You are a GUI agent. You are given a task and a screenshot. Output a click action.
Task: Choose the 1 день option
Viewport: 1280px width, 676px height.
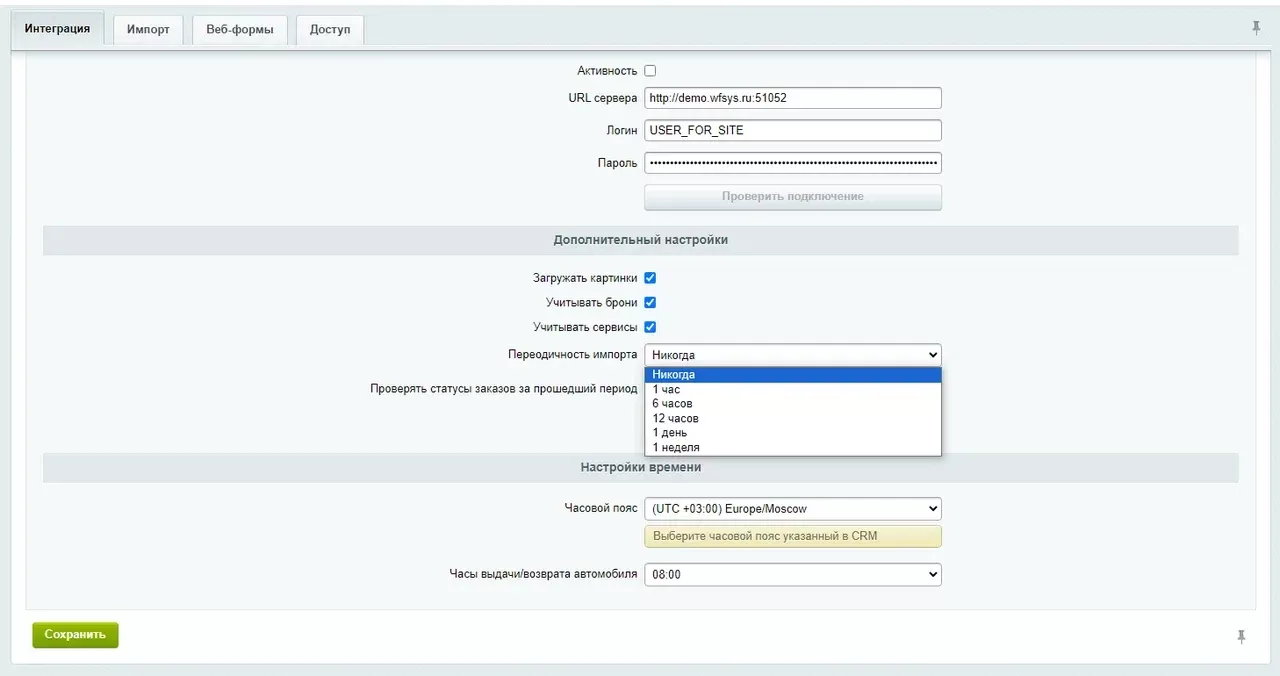coord(793,433)
